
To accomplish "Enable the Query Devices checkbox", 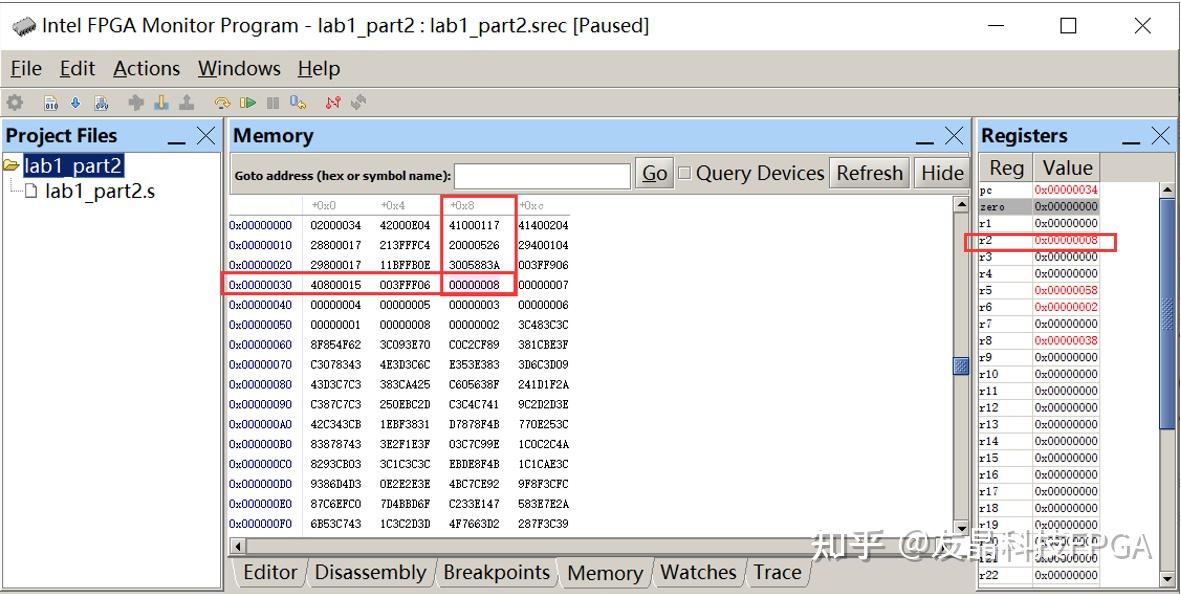I will click(x=686, y=172).
